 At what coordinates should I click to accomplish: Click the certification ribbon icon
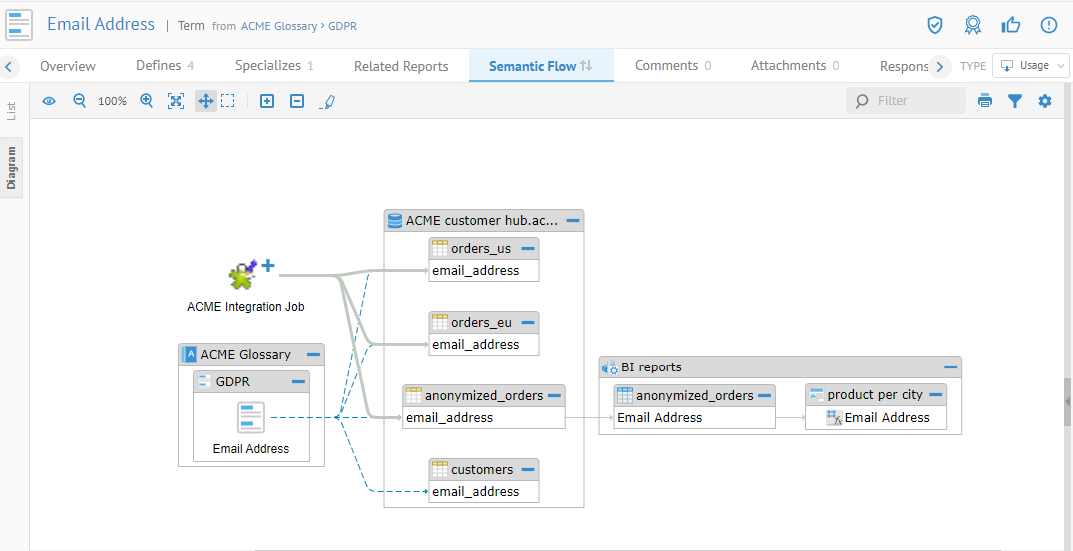972,25
